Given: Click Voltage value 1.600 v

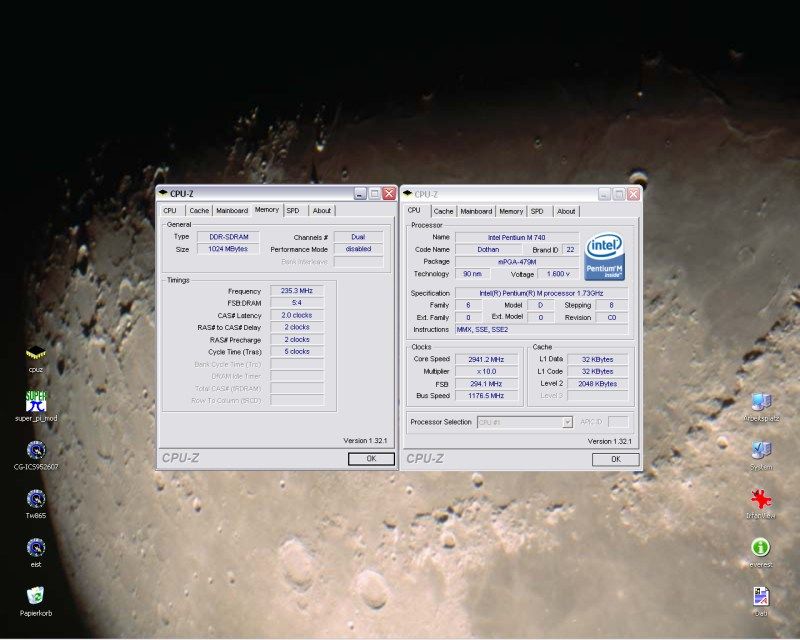Looking at the screenshot, I should point(558,274).
